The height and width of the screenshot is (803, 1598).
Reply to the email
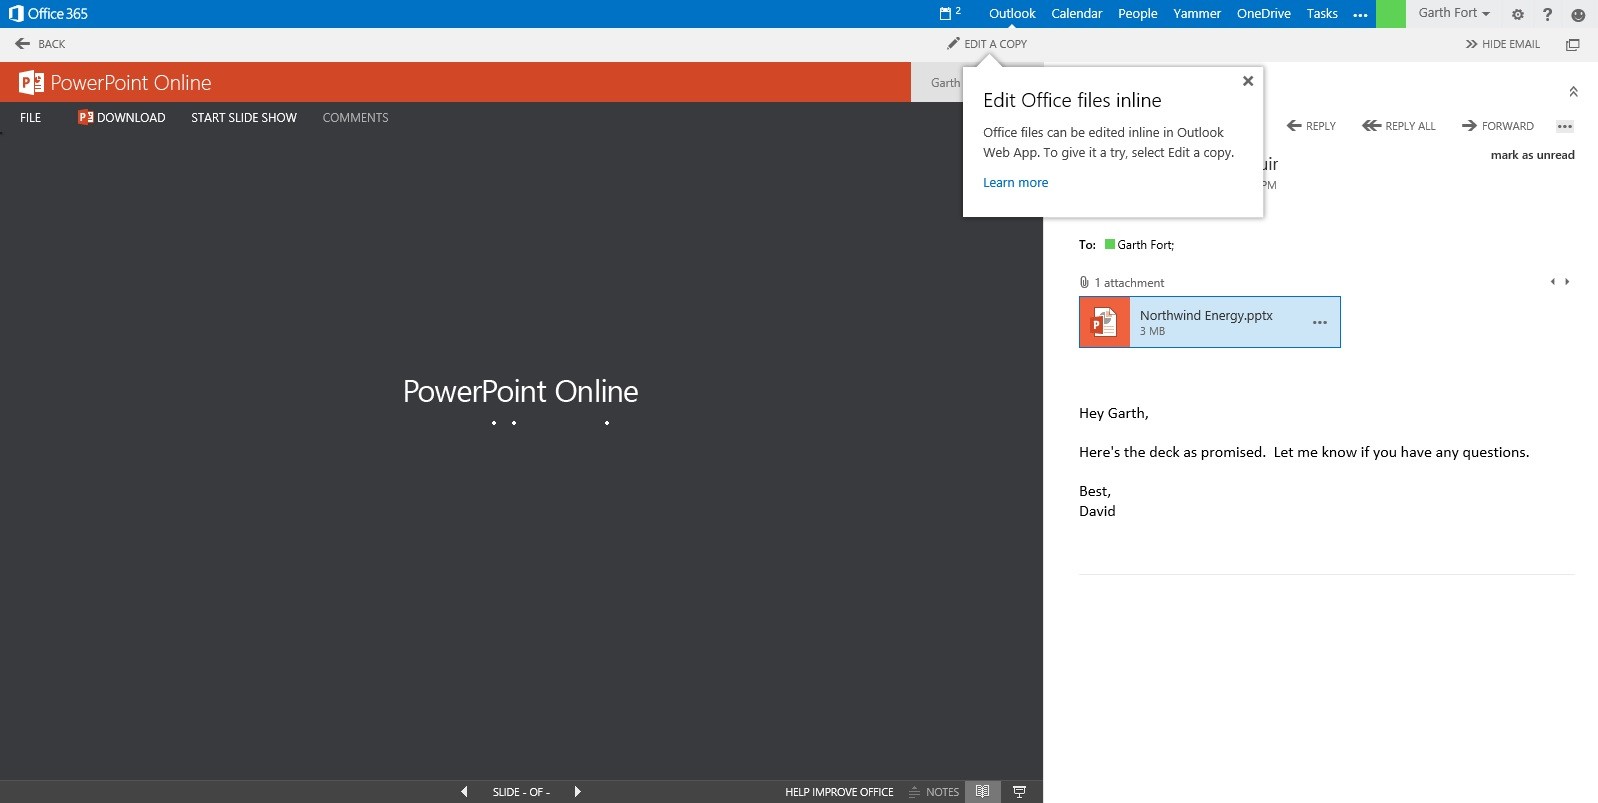click(1311, 126)
